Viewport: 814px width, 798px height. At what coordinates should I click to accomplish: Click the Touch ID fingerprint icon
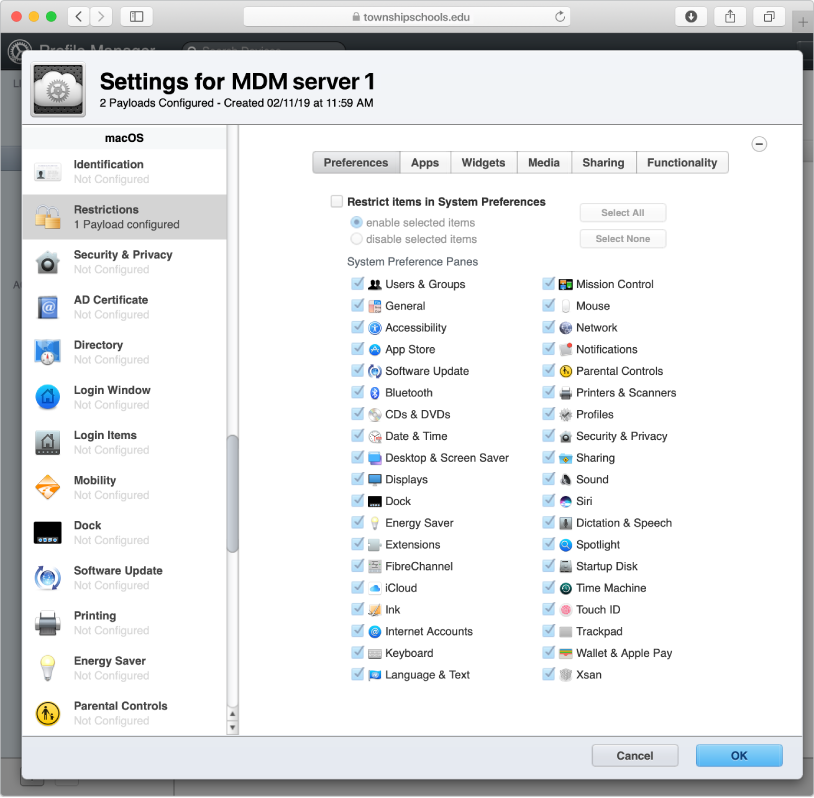565,610
